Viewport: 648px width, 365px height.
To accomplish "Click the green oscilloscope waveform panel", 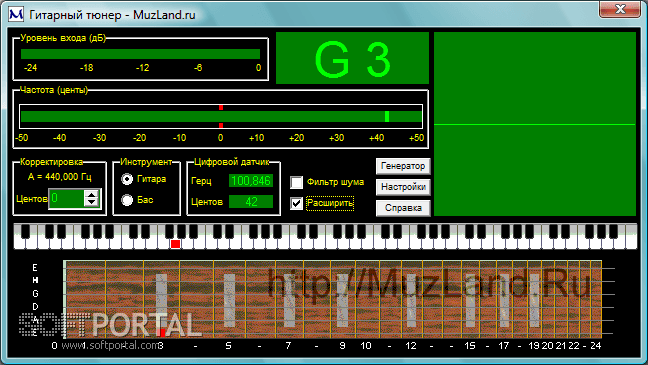I will (x=535, y=124).
